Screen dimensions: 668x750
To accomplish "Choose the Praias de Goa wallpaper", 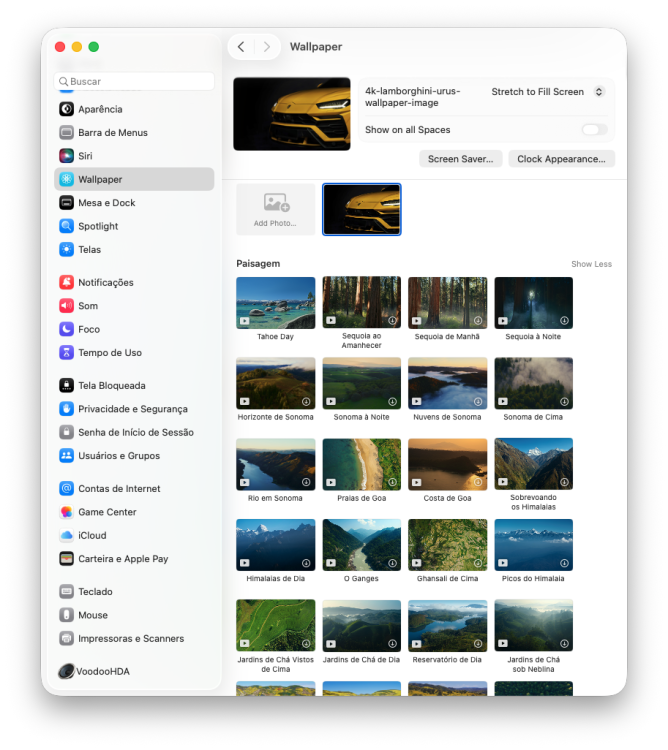I will point(361,464).
